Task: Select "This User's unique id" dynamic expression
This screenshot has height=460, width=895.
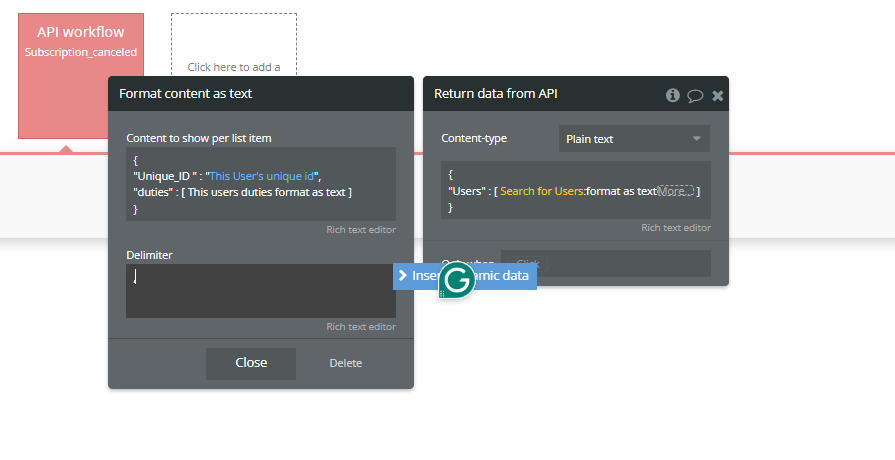Action: pos(262,175)
